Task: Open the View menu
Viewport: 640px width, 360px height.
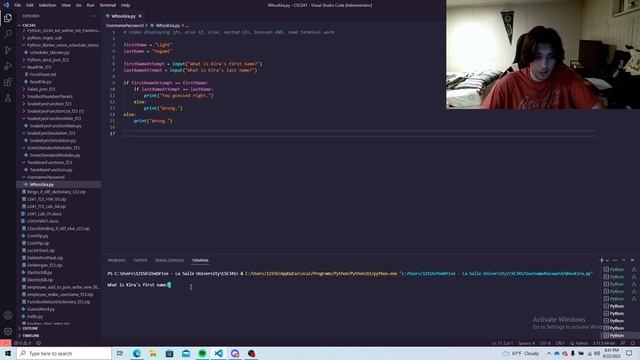Action: coord(66,5)
